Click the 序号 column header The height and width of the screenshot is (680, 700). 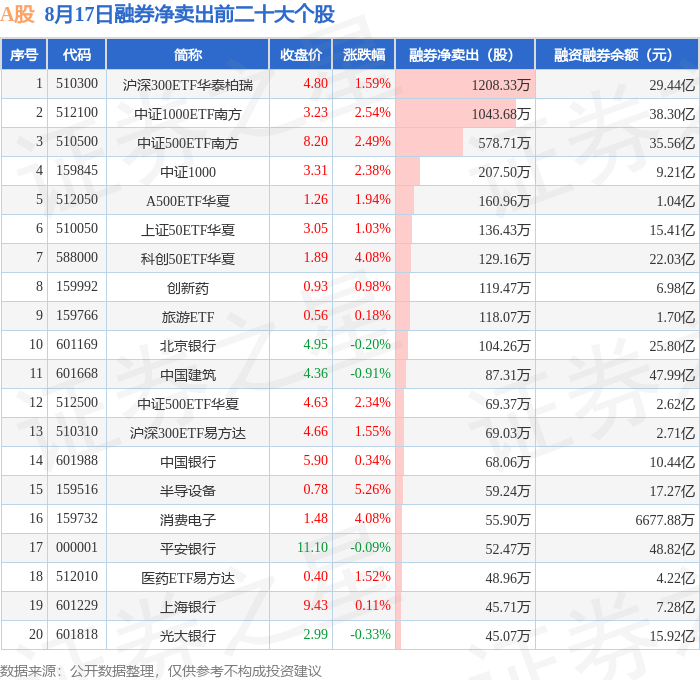tap(24, 54)
